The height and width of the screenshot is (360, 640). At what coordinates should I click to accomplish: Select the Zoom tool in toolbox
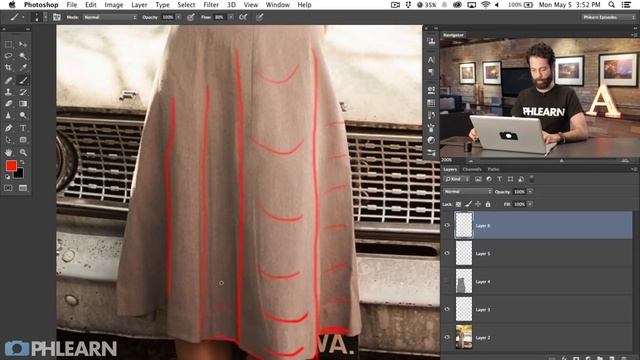pyautogui.click(x=23, y=152)
